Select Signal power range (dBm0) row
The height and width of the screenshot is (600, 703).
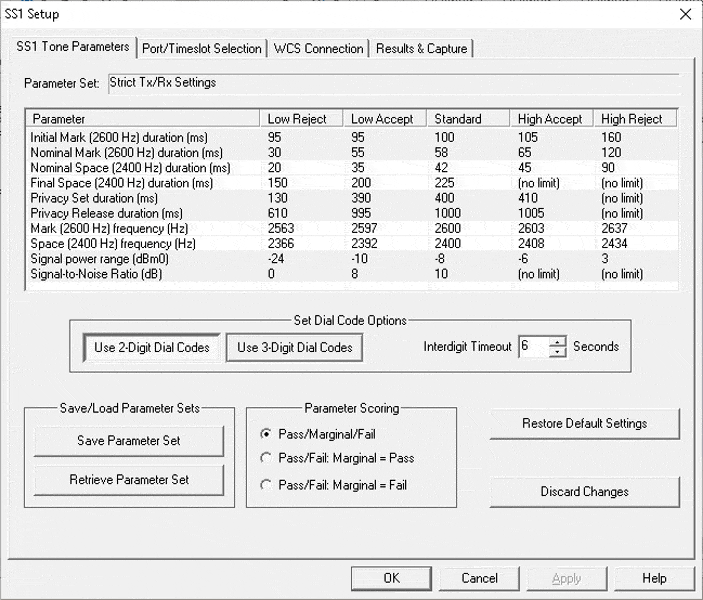pos(352,259)
